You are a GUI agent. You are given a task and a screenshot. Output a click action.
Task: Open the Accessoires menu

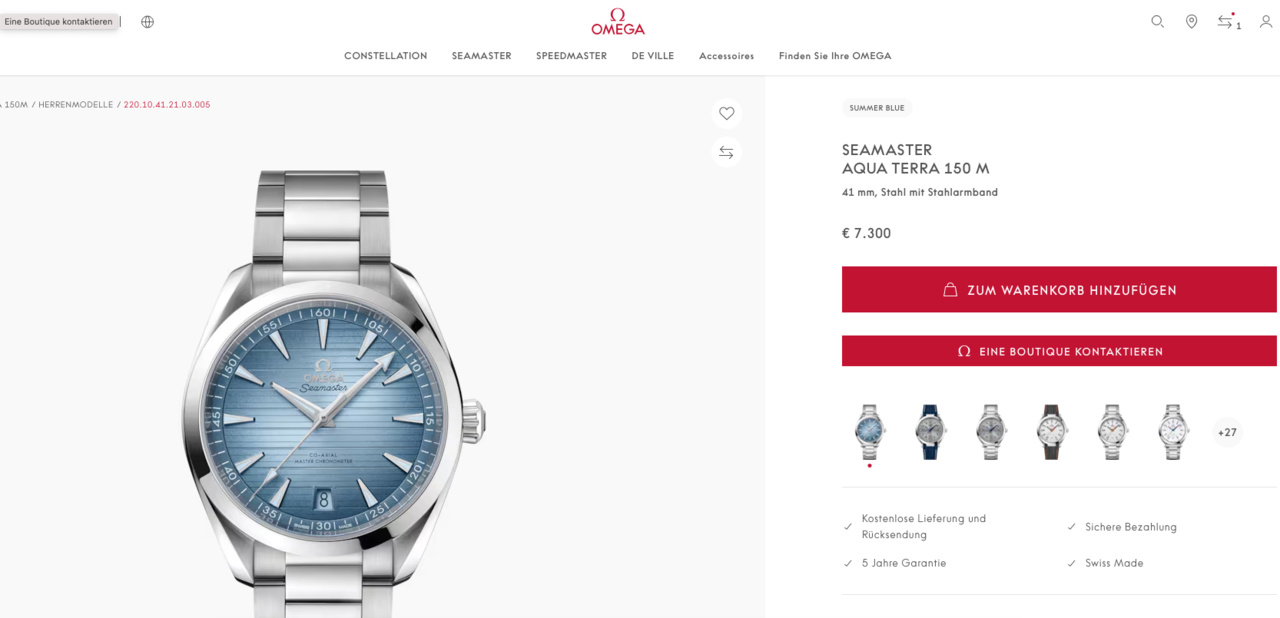[x=727, y=56]
